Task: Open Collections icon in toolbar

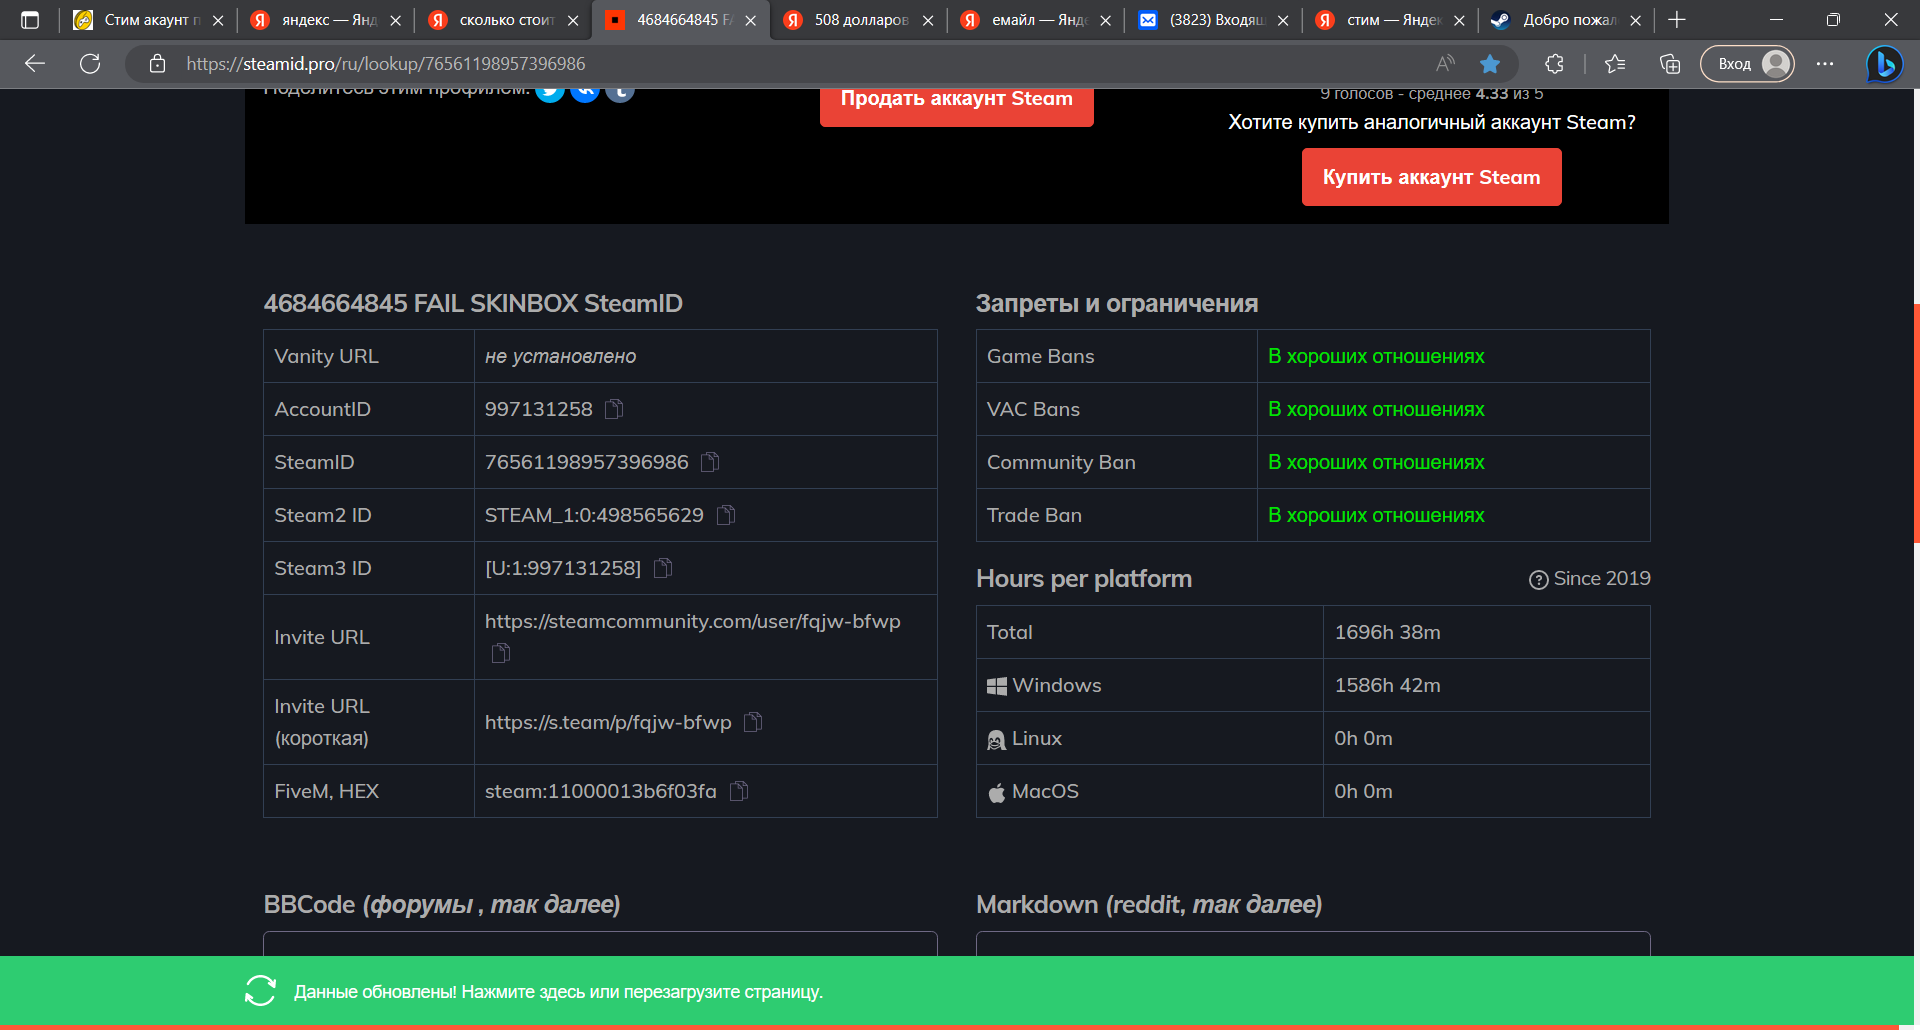Action: 1670,64
